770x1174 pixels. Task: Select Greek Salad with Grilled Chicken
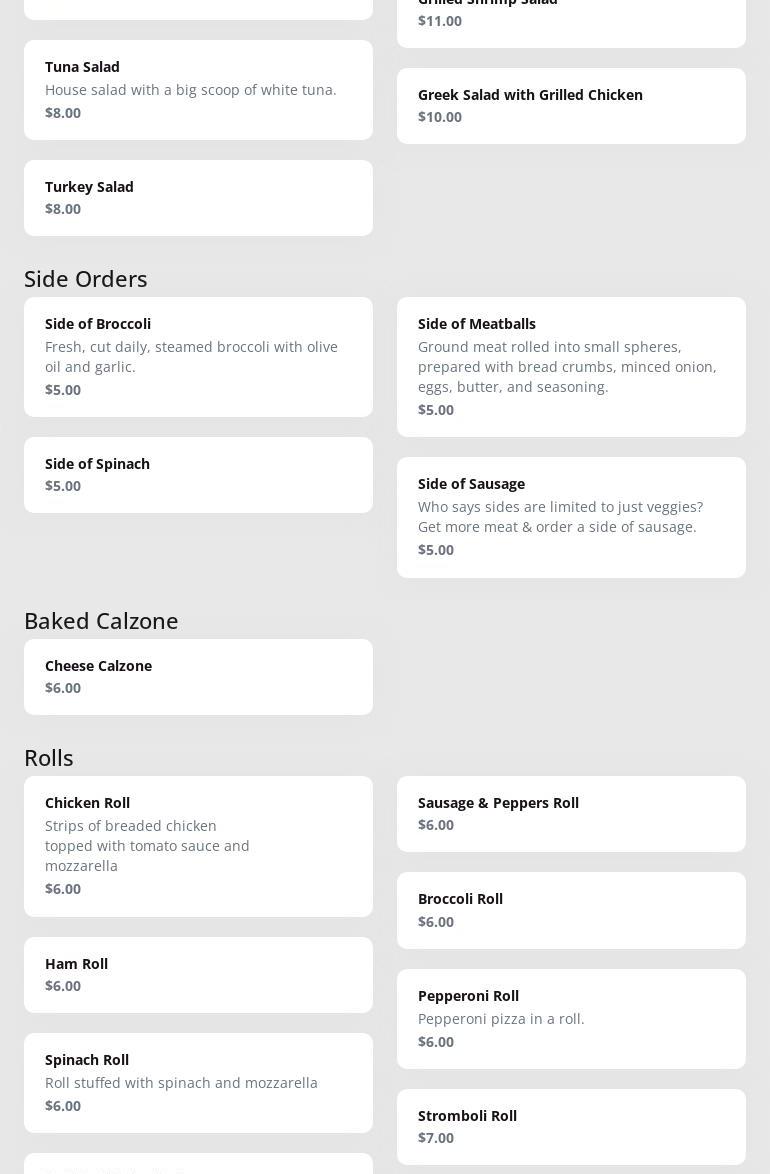570,105
